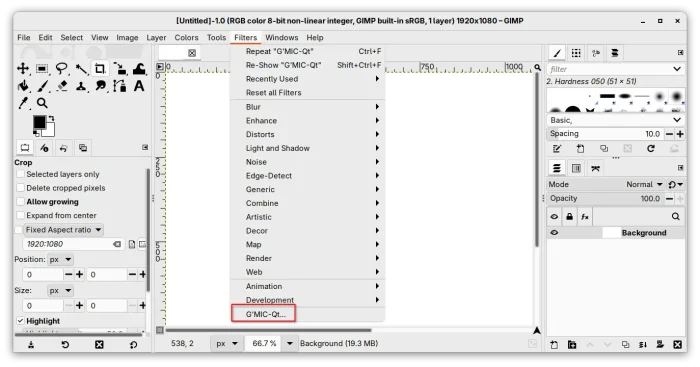The height and width of the screenshot is (367, 700).
Task: Open the Windows menu
Action: (x=282, y=38)
